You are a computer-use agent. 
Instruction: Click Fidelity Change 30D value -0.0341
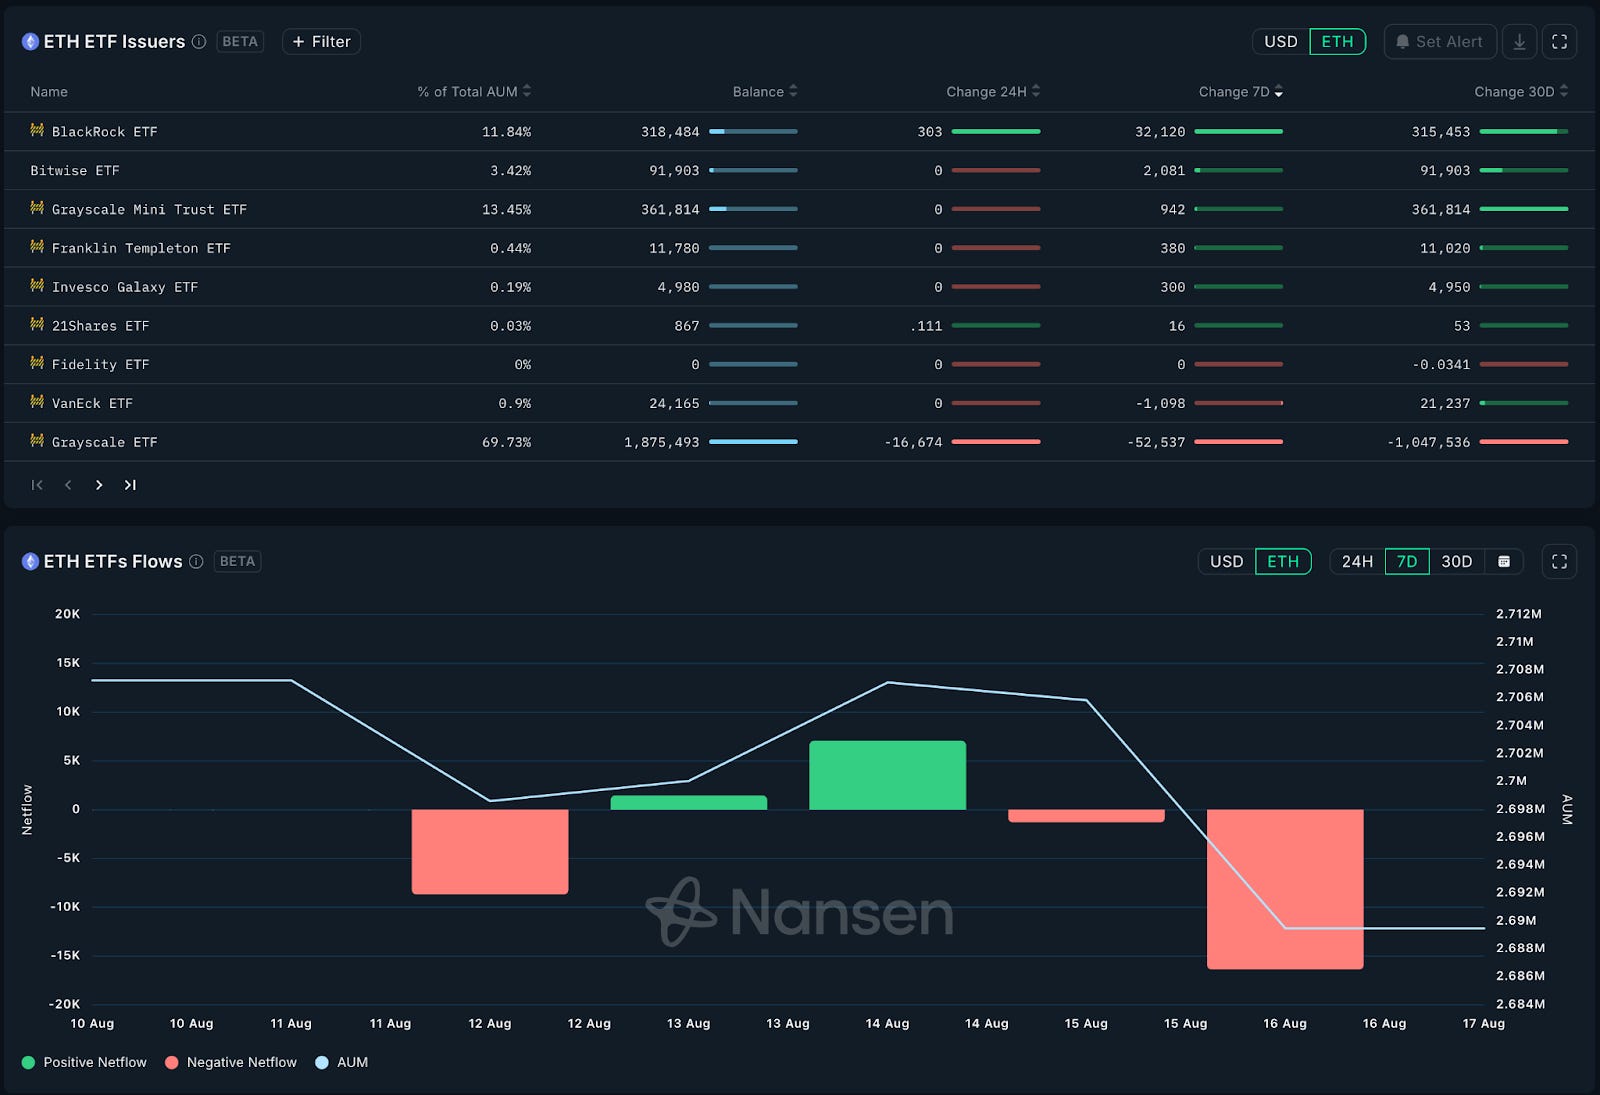coord(1441,365)
